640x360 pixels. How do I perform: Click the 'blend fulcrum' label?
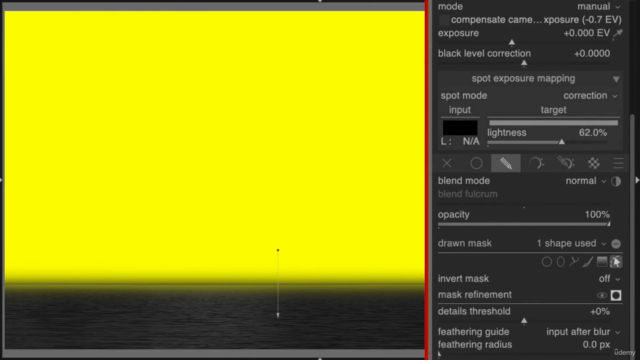point(468,194)
